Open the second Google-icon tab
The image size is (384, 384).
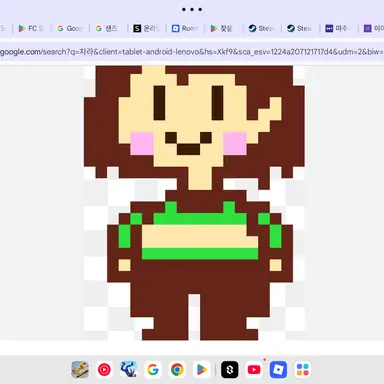[x=108, y=29]
